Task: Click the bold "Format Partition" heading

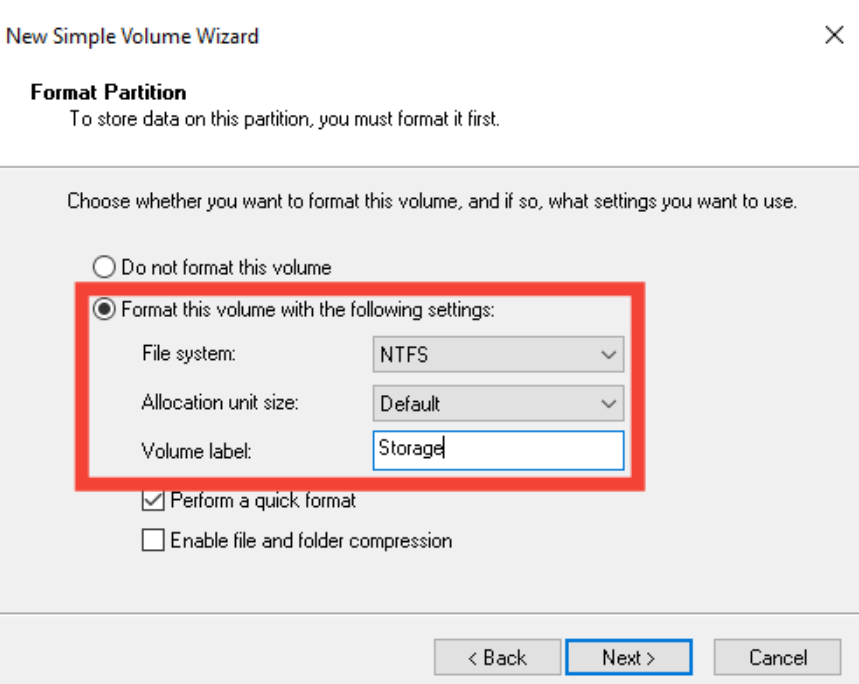Action: coord(108,93)
